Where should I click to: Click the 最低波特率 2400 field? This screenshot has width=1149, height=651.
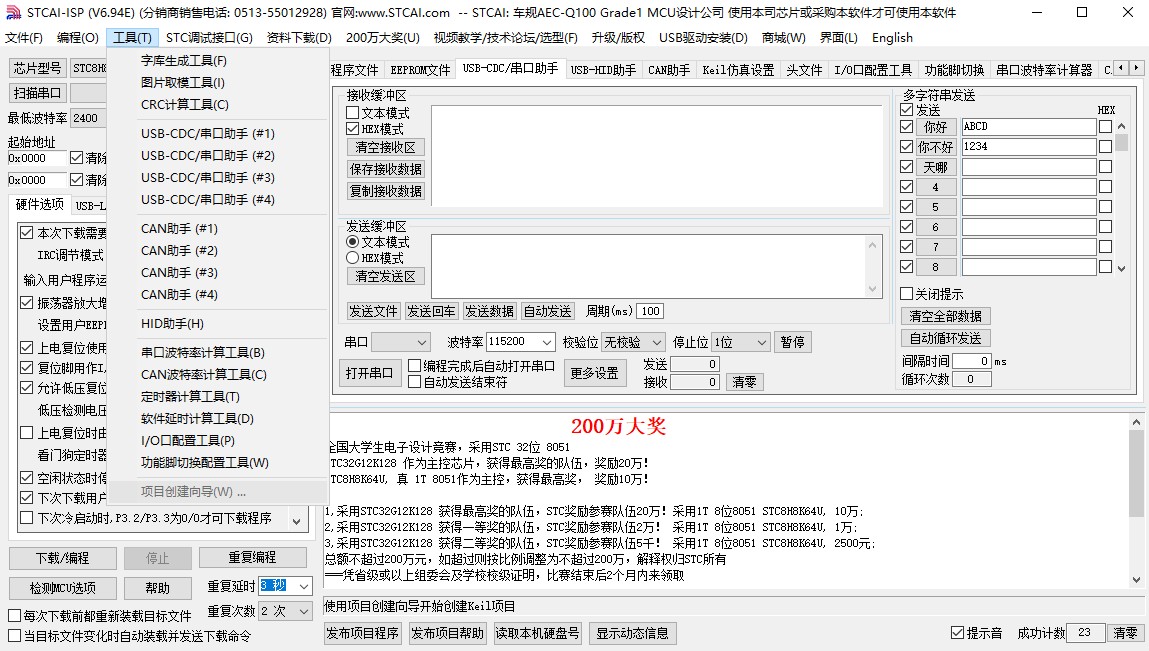click(x=89, y=118)
